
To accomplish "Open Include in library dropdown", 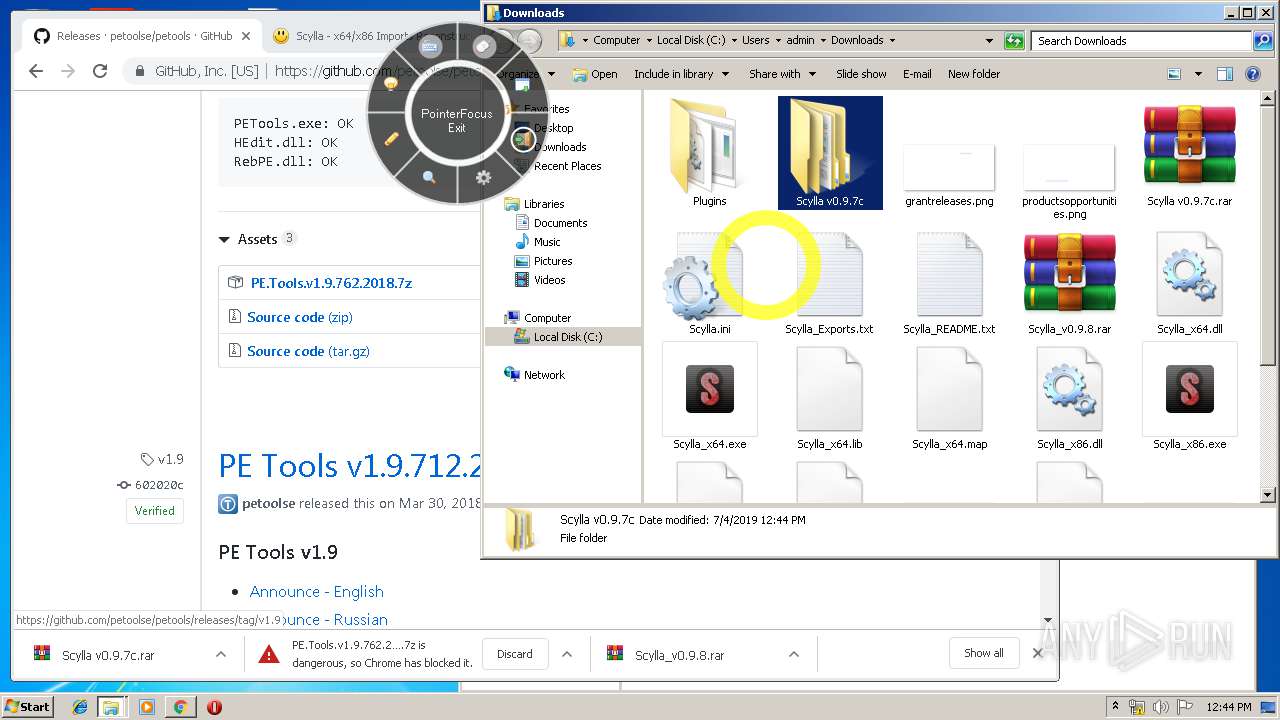I will [x=682, y=74].
